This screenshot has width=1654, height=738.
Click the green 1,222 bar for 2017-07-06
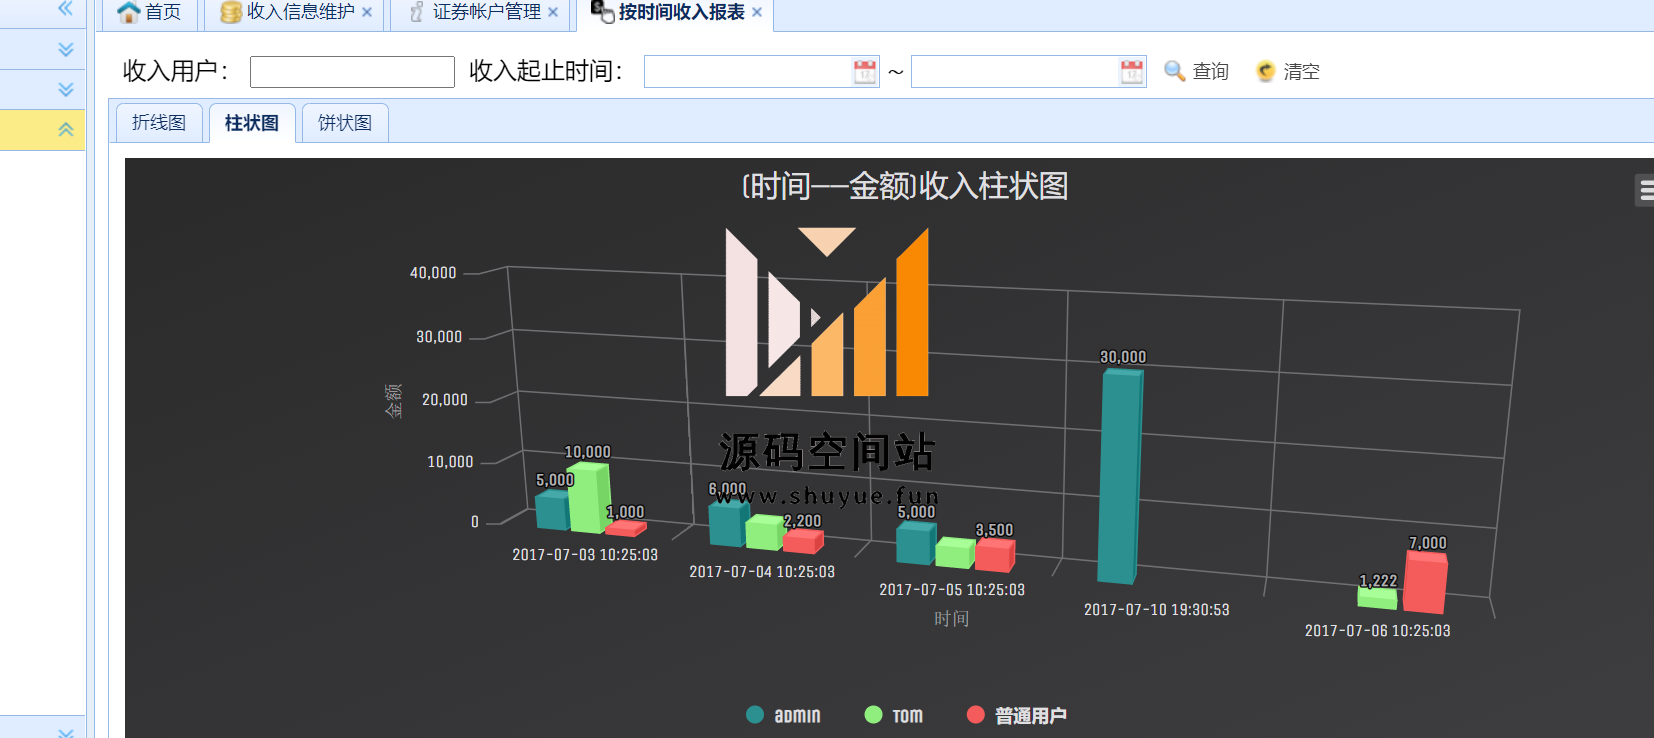click(1378, 598)
